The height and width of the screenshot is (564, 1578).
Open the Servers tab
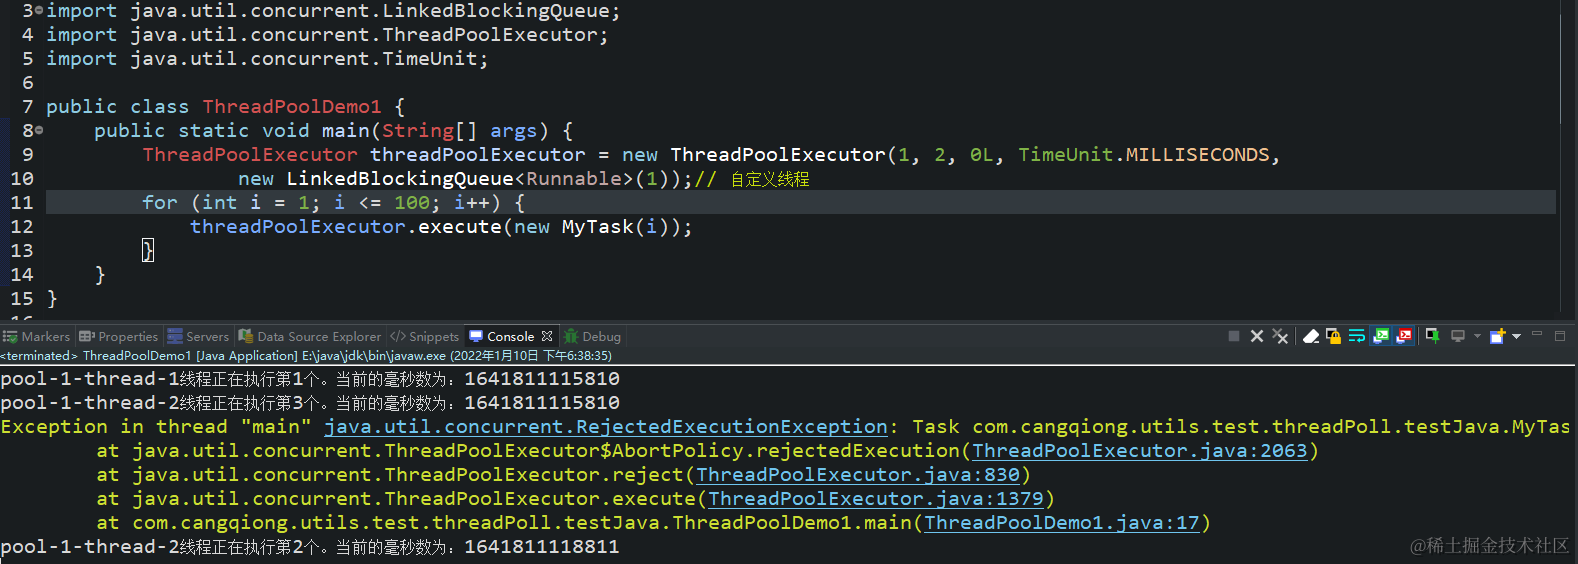click(198, 337)
